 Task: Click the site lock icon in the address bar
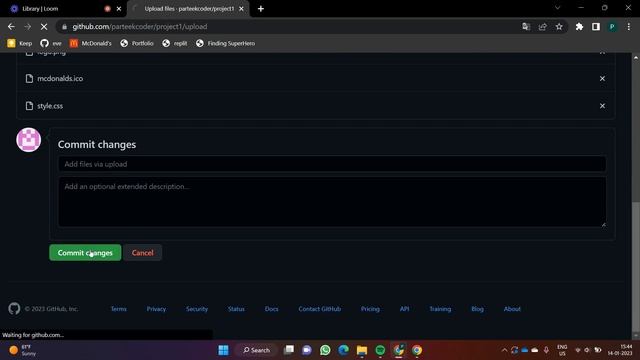64,27
